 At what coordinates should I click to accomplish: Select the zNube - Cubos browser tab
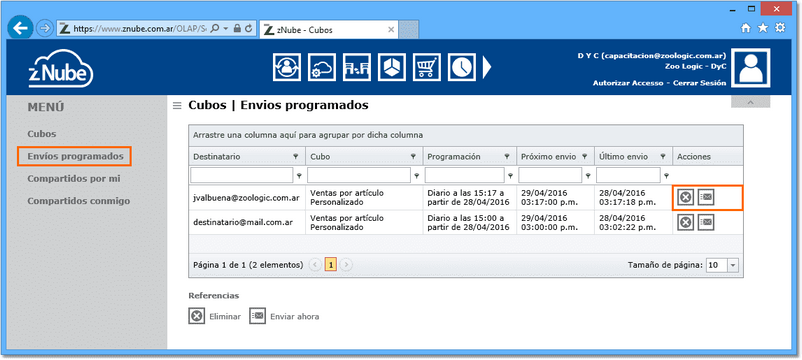(x=329, y=30)
